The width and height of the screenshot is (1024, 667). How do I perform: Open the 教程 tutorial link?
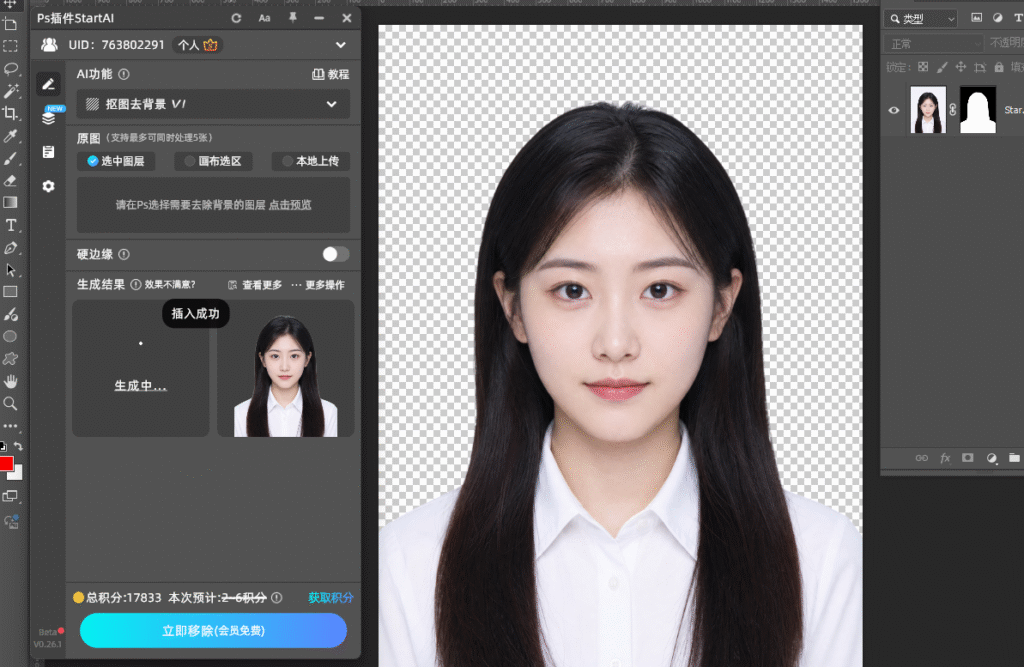tap(331, 74)
